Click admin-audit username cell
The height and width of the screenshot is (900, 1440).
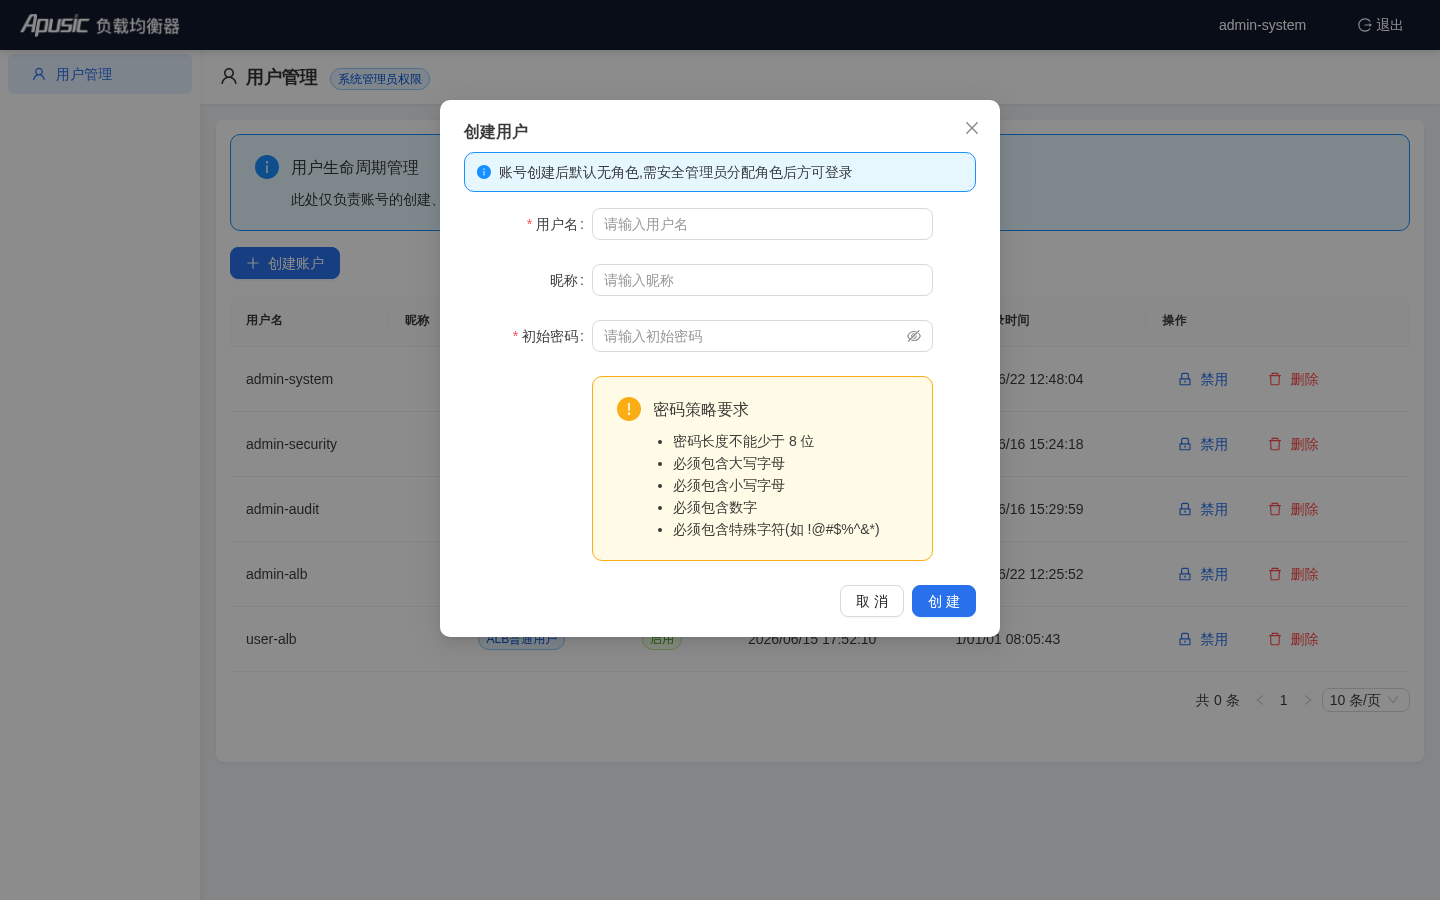pos(282,509)
